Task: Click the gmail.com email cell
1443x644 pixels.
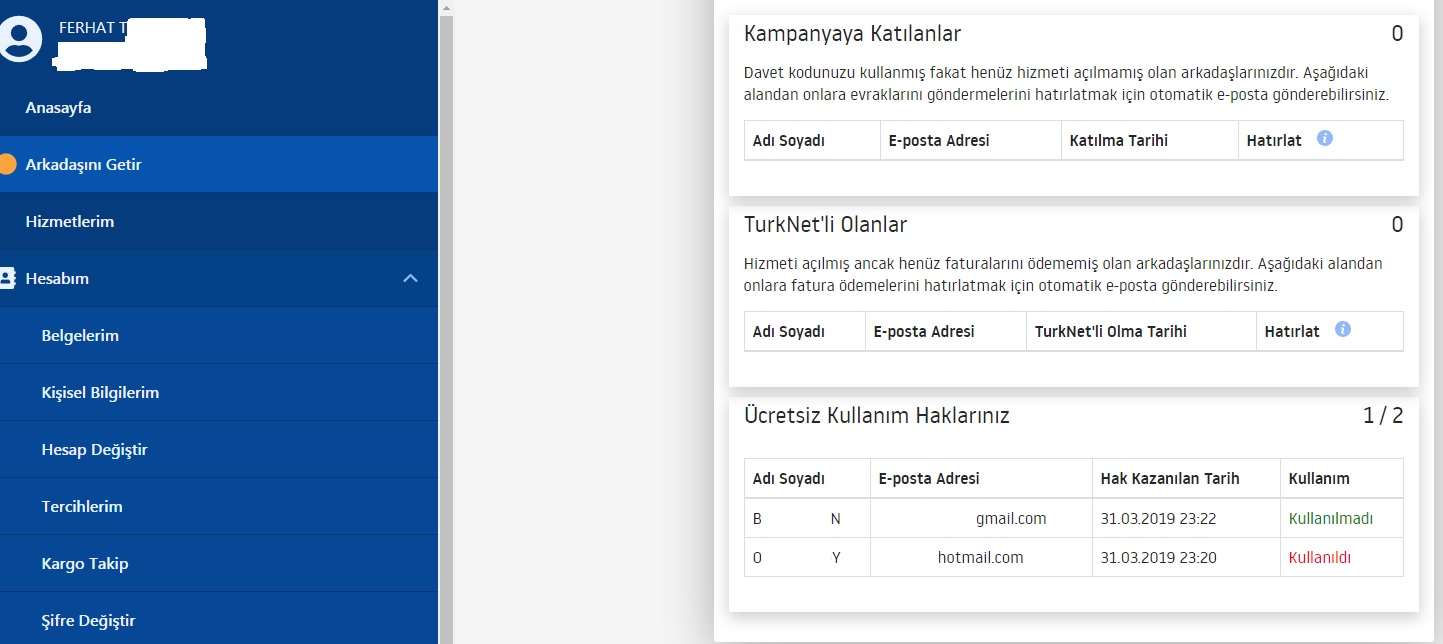Action: tap(981, 519)
